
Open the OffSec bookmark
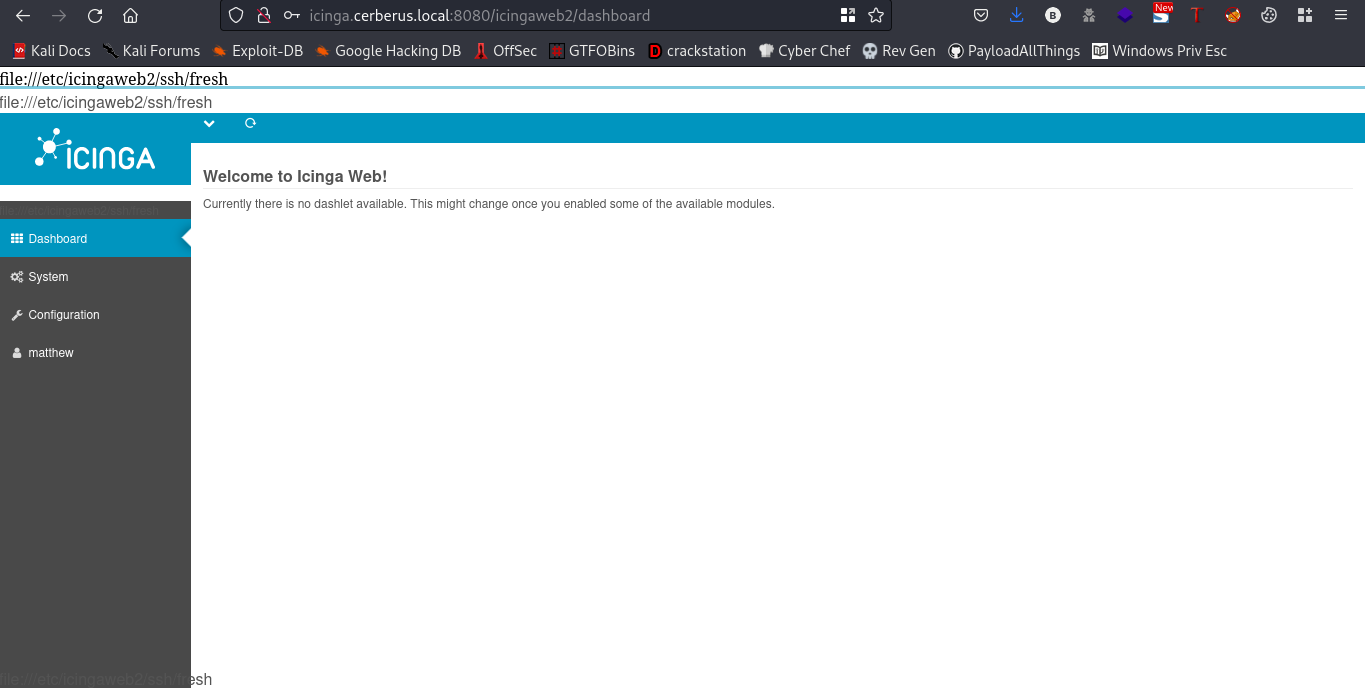pos(505,51)
